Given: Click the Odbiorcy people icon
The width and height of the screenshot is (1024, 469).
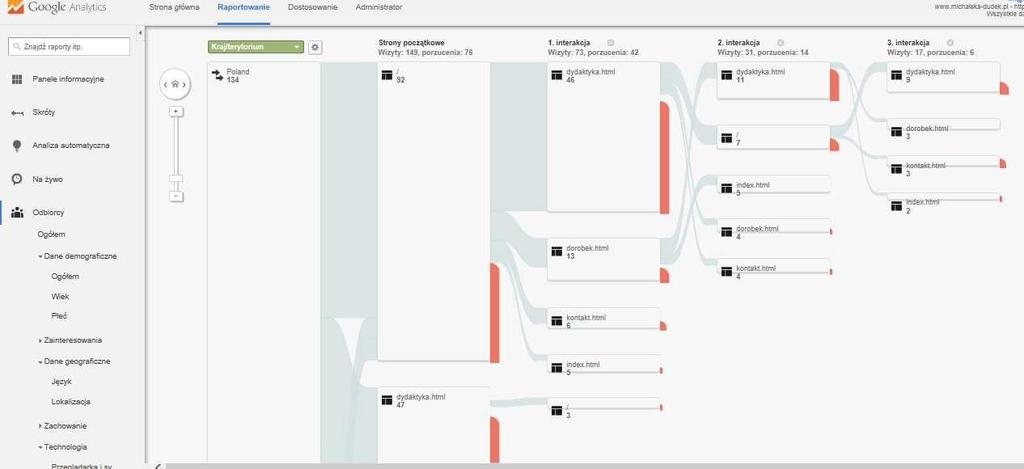Looking at the screenshot, I should (16, 212).
